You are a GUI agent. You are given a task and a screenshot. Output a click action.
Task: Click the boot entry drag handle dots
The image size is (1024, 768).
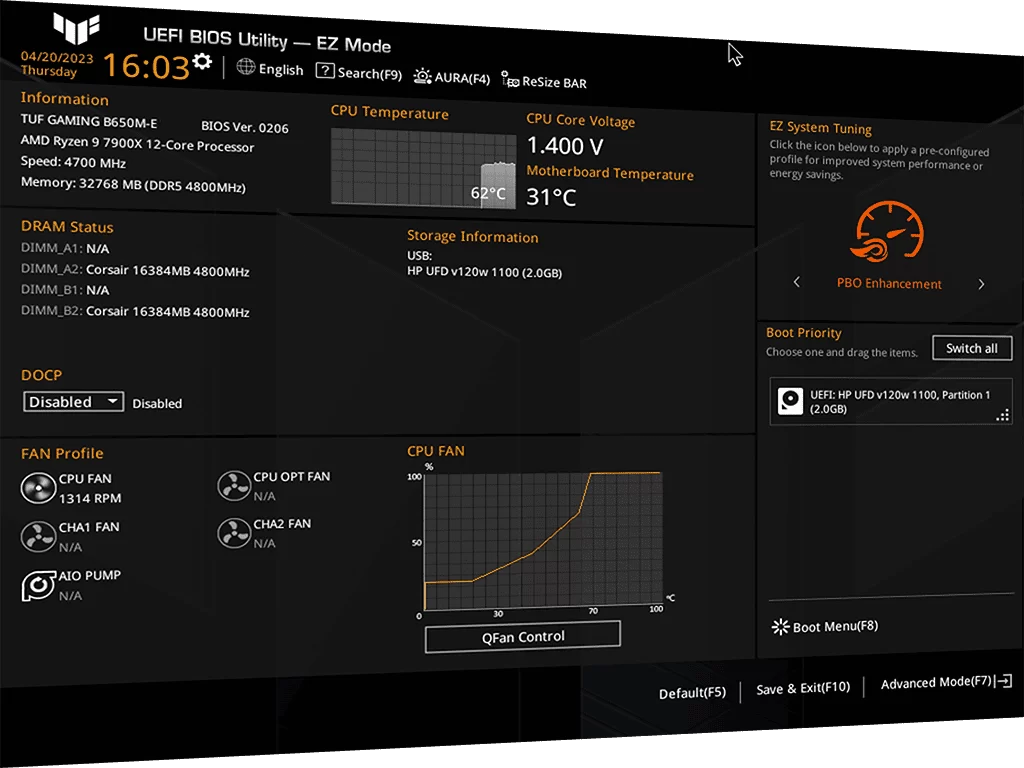(x=1002, y=415)
